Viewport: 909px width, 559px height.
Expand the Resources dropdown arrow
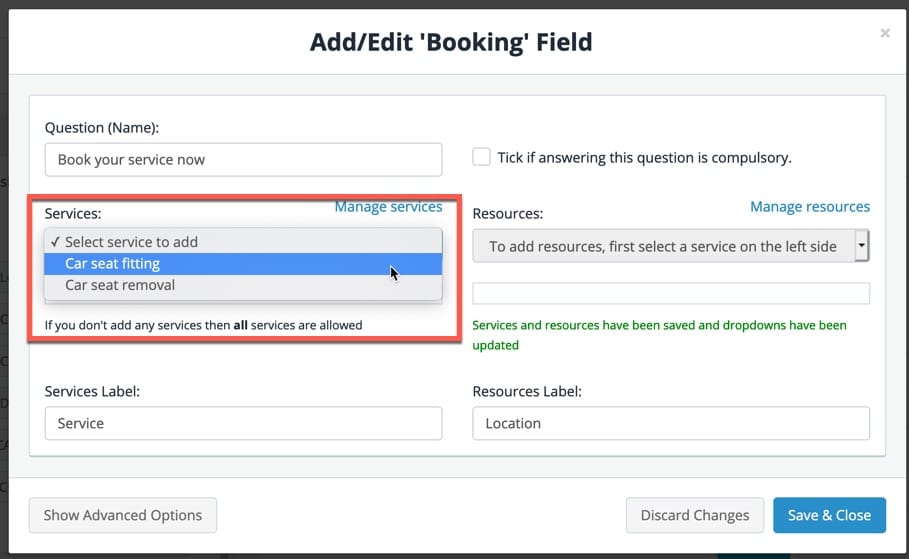pyautogui.click(x=861, y=246)
